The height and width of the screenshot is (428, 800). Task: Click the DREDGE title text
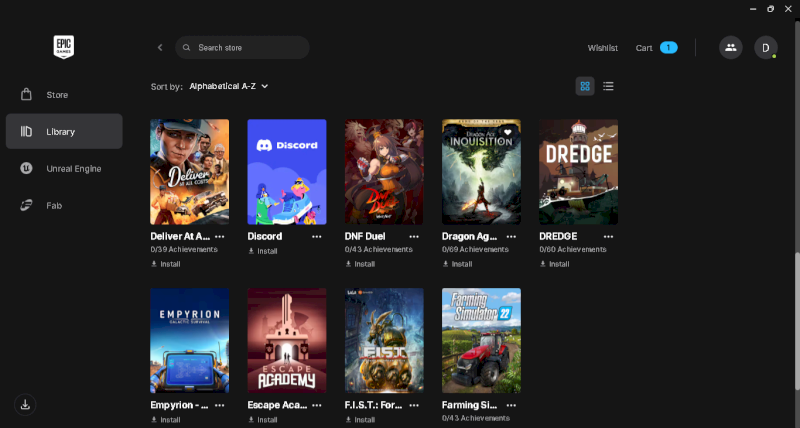(x=558, y=236)
